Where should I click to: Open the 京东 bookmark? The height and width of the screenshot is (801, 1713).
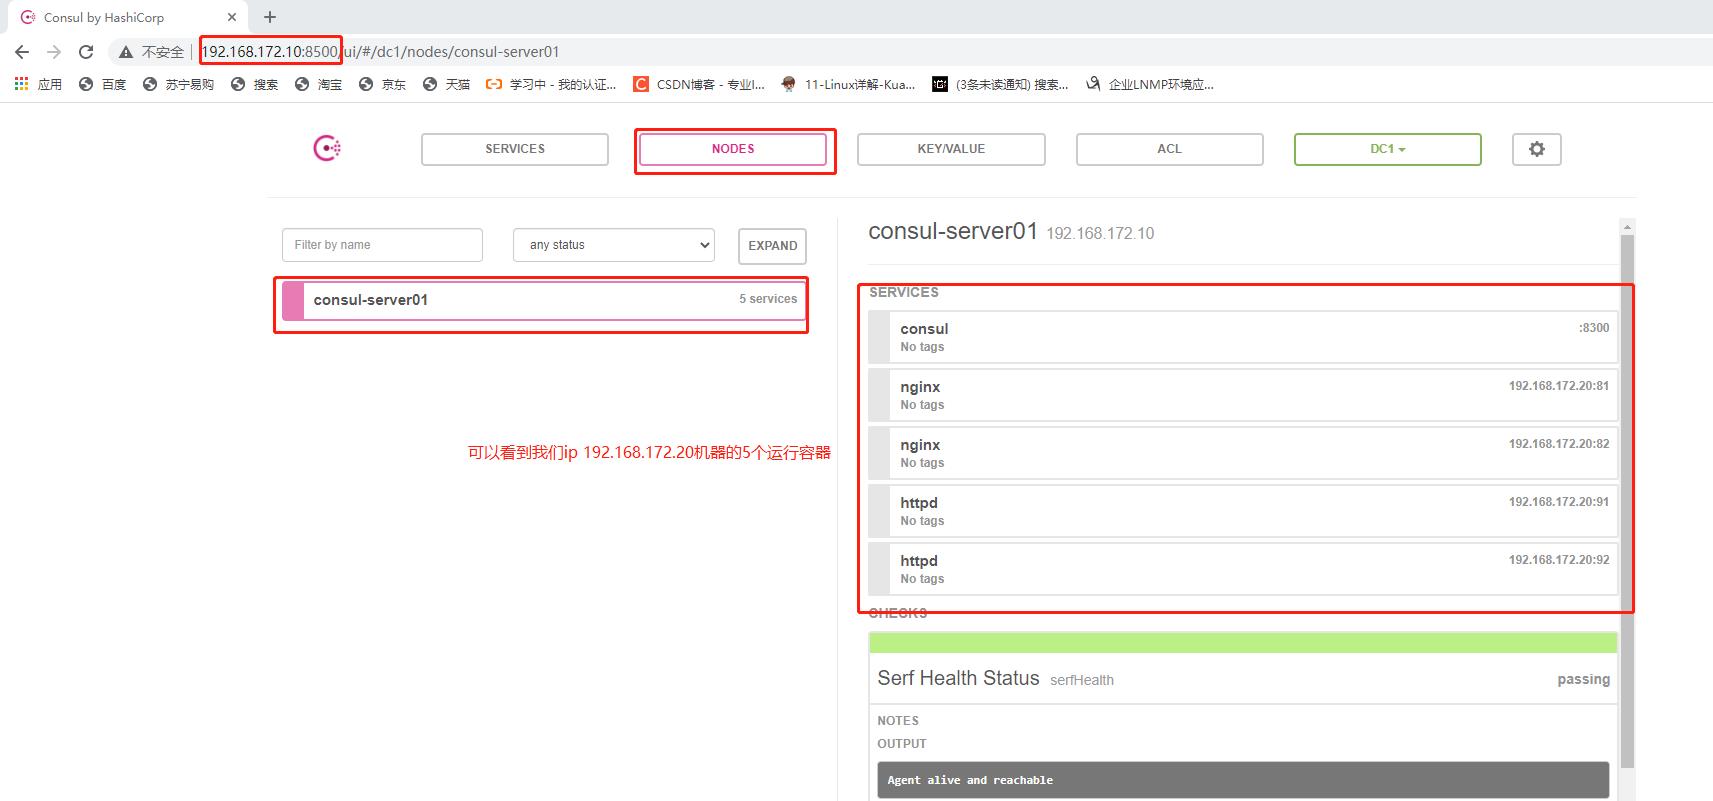tap(382, 84)
